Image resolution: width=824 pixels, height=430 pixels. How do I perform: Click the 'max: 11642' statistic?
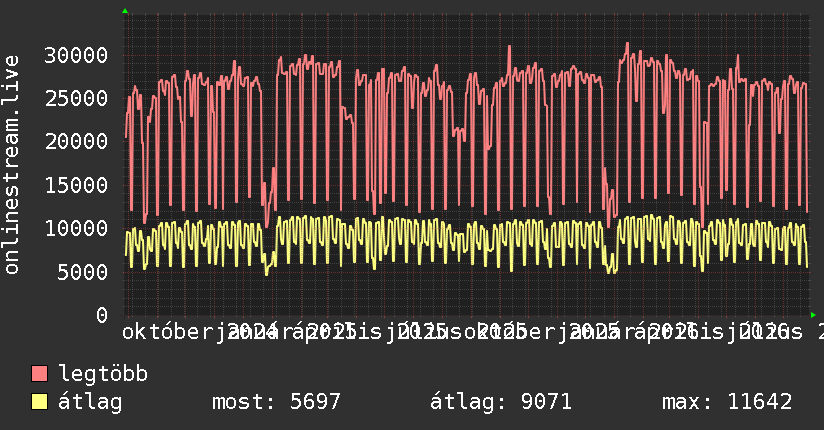(x=727, y=402)
